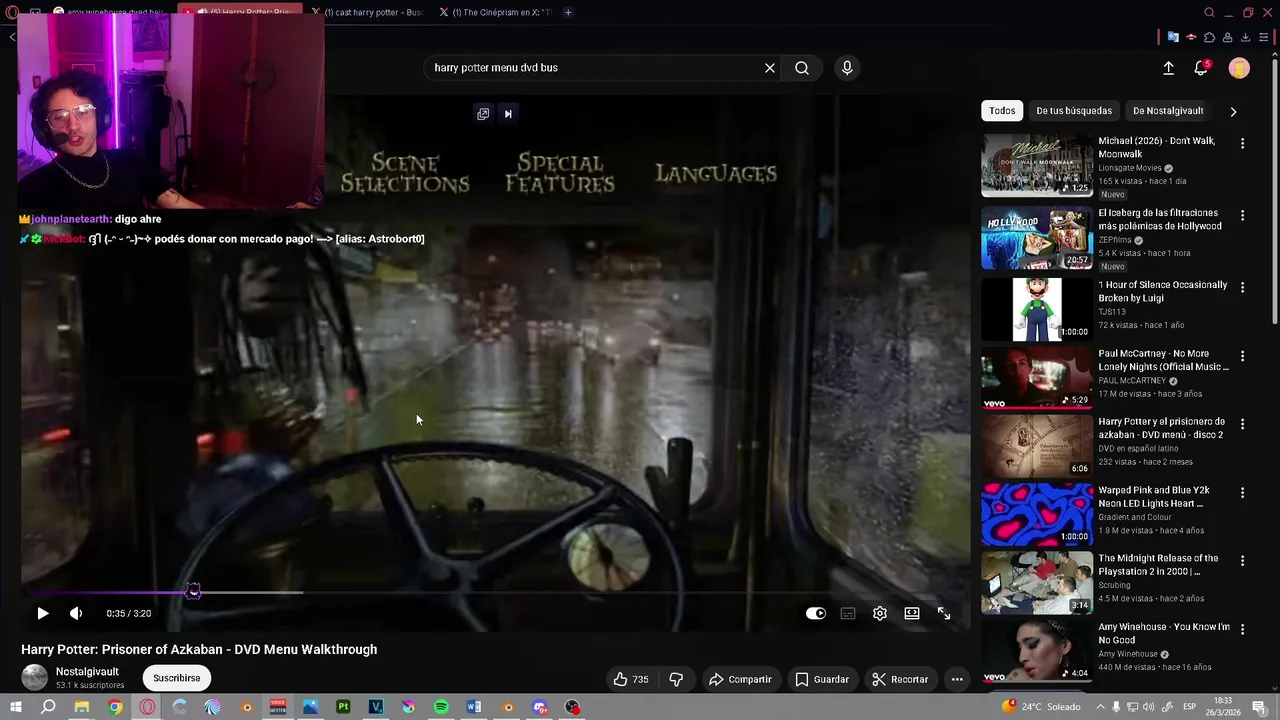Select 'De Nostalgivault' filter chip

coord(1168,111)
